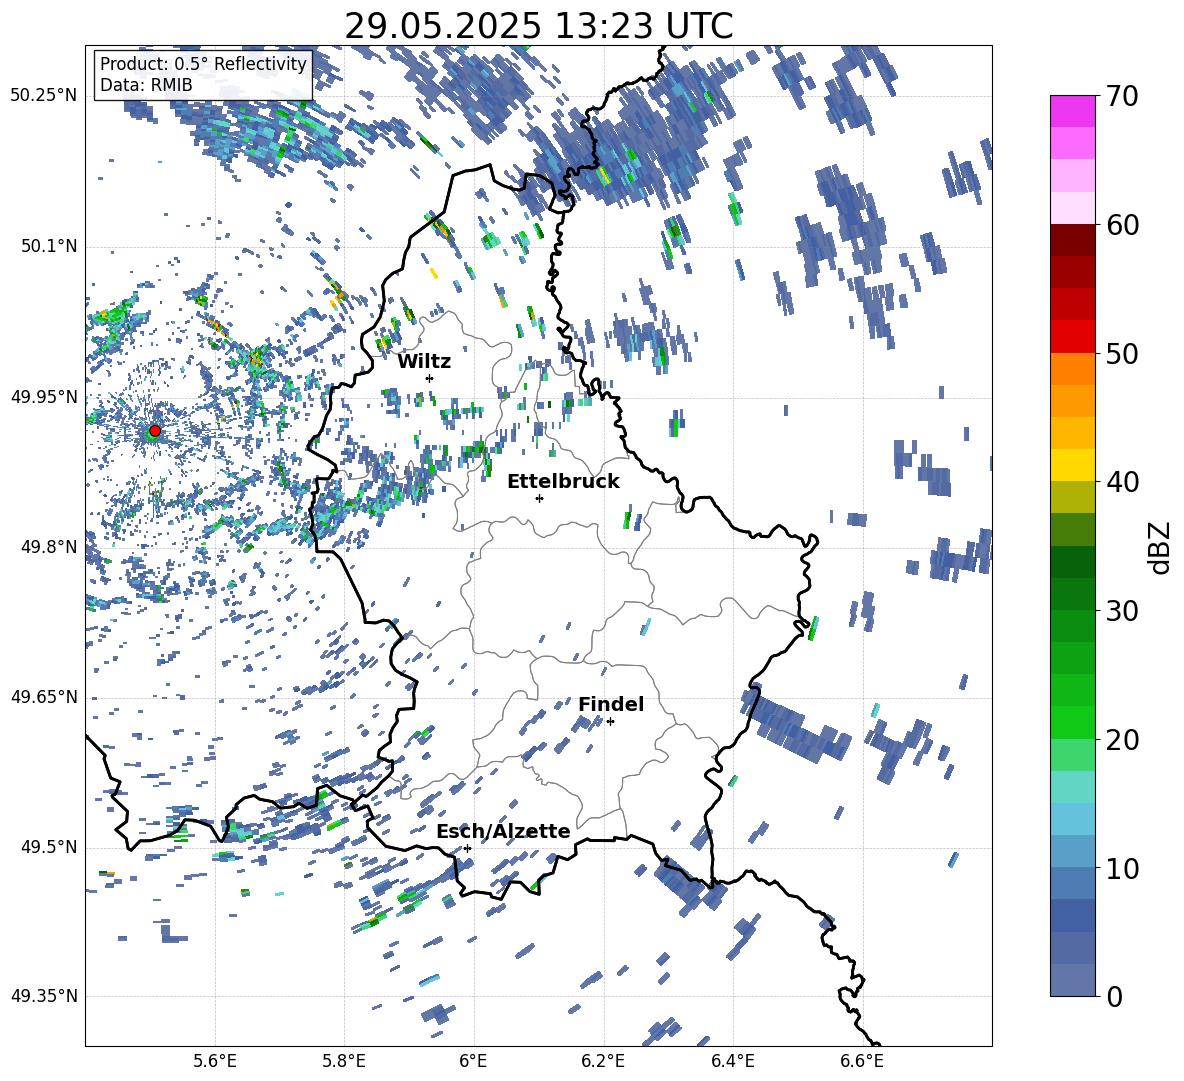Viewport: 1184px width, 1081px height.
Task: Click the 50.1°N latitude label
Action: [49, 246]
